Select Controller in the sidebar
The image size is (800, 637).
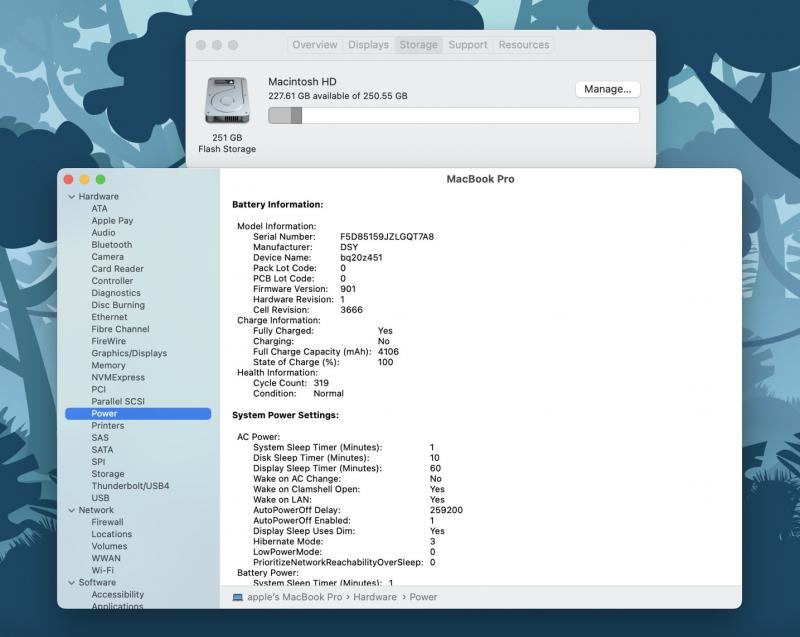(112, 281)
